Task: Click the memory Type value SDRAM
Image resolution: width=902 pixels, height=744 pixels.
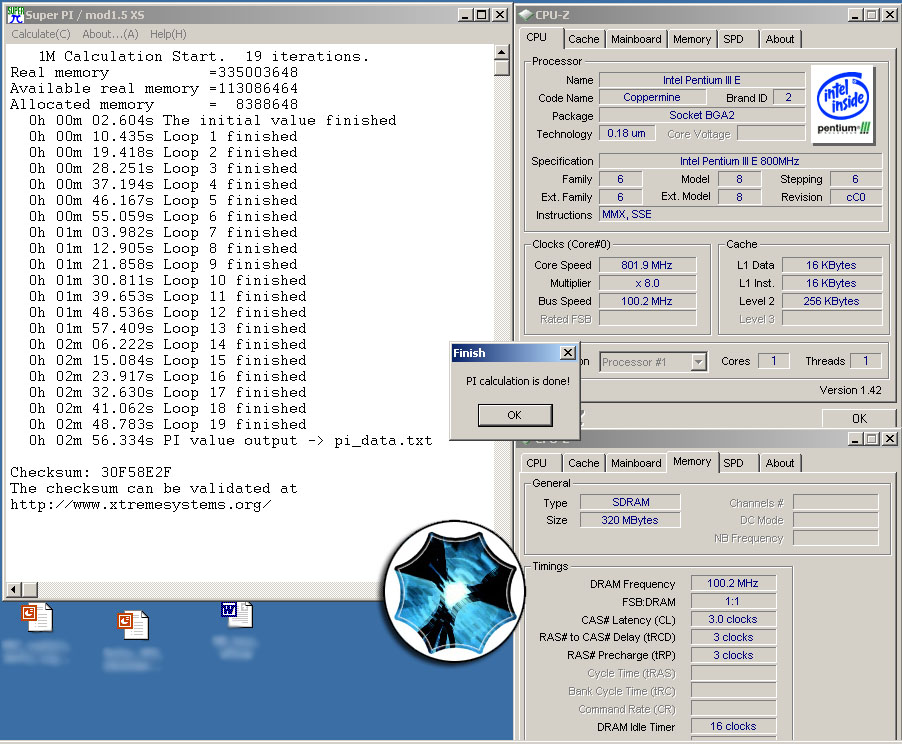Action: (x=630, y=502)
